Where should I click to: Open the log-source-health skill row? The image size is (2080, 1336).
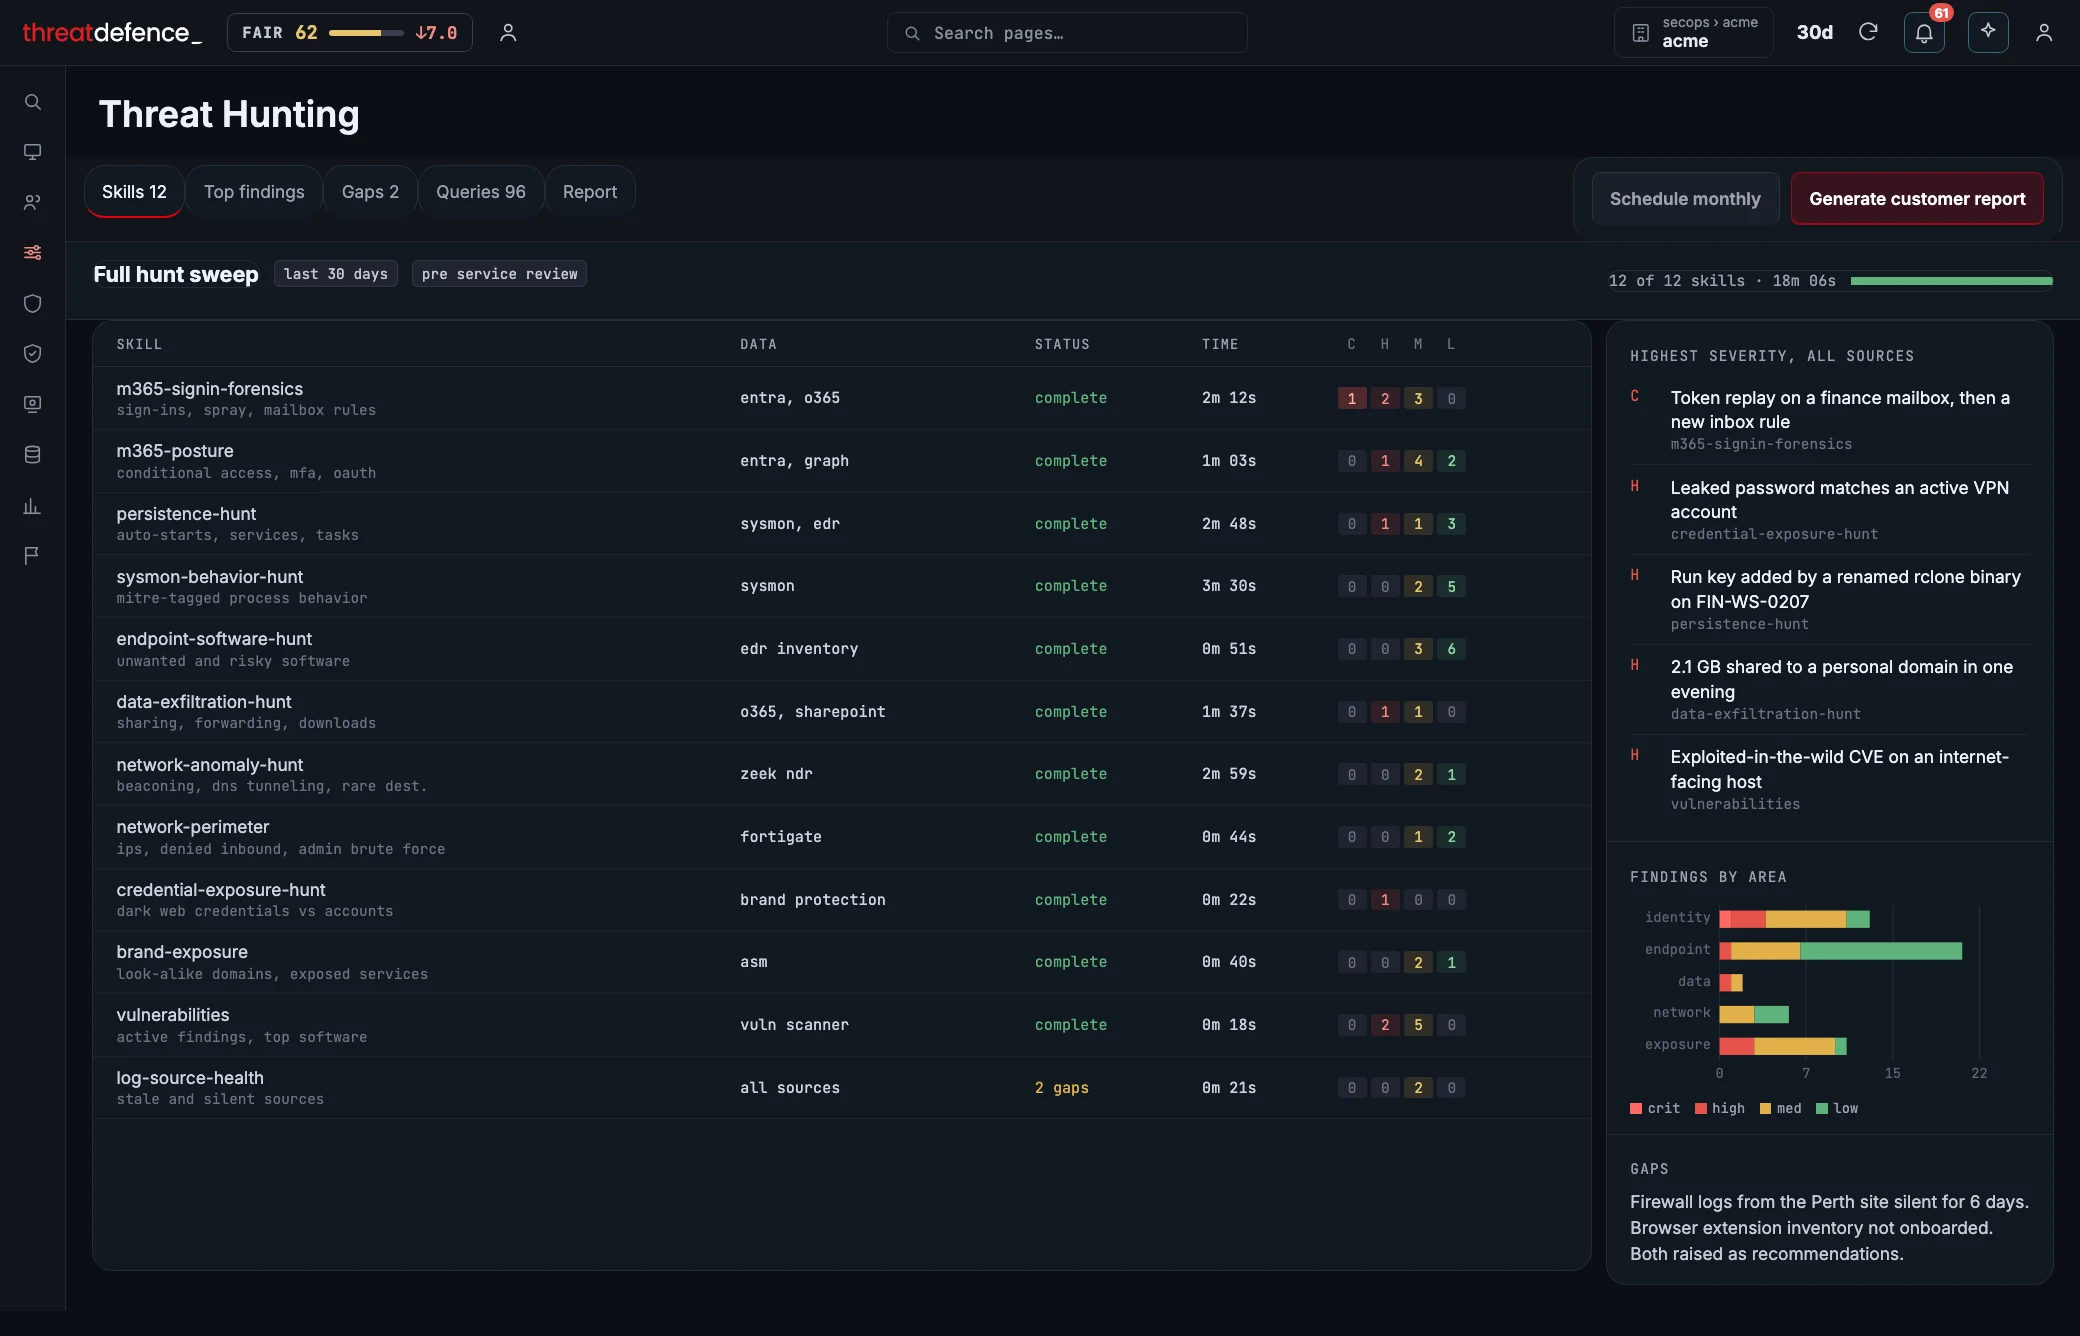(x=841, y=1088)
